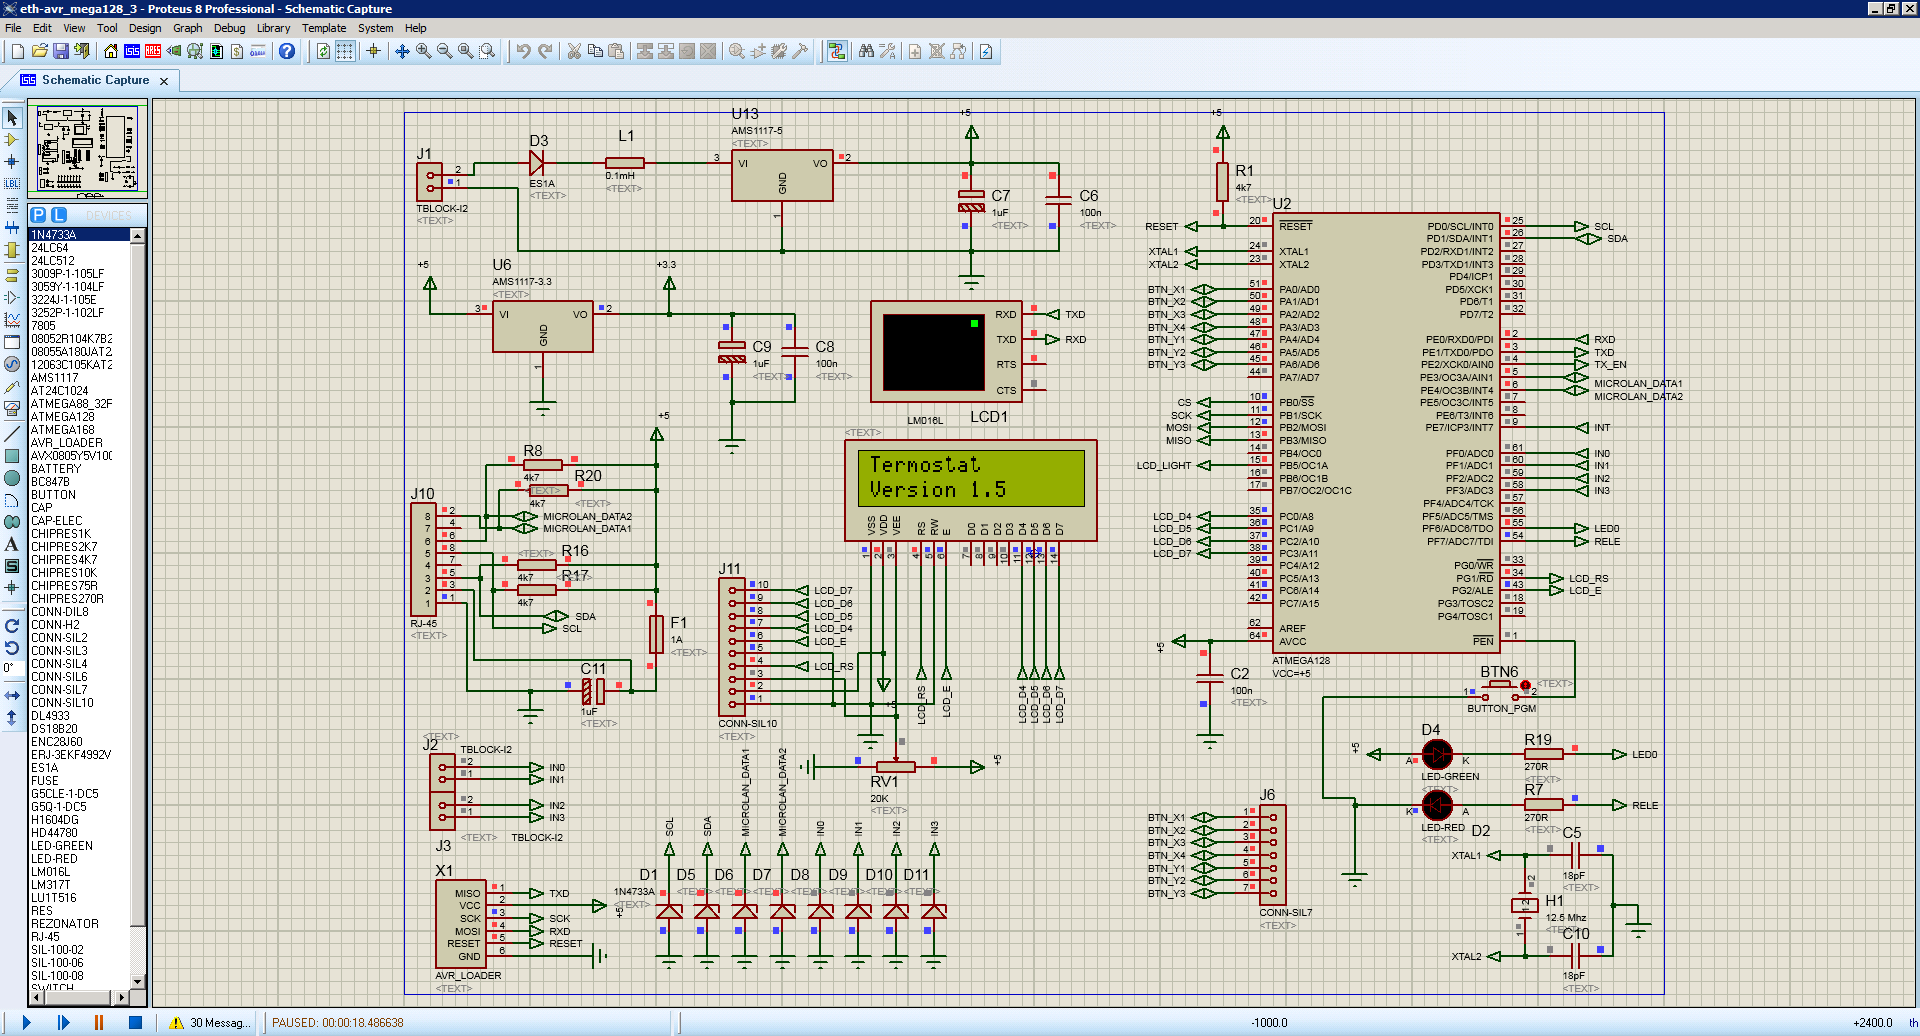The height and width of the screenshot is (1036, 1920).
Task: Open the Library menu
Action: pyautogui.click(x=273, y=28)
